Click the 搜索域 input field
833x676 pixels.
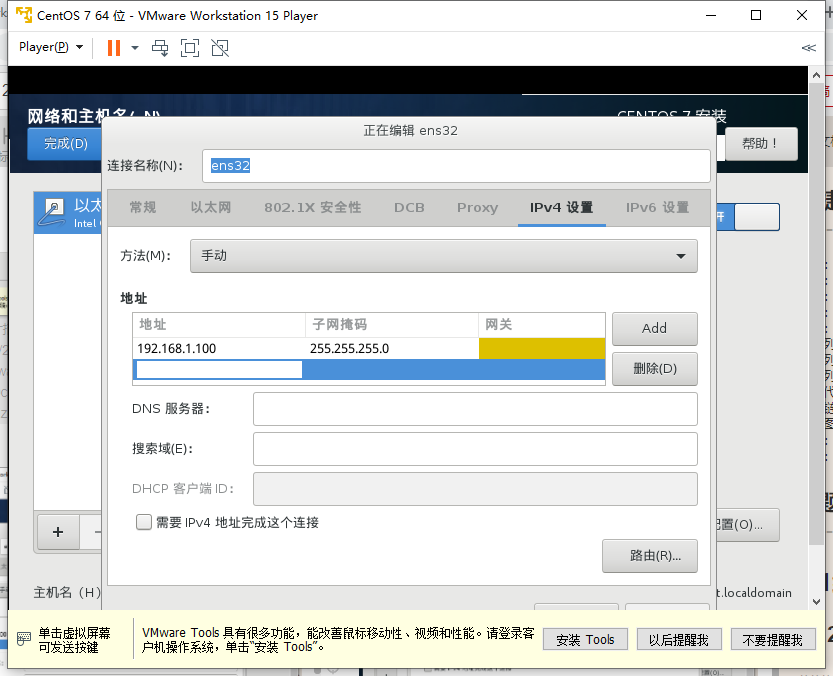(x=475, y=449)
